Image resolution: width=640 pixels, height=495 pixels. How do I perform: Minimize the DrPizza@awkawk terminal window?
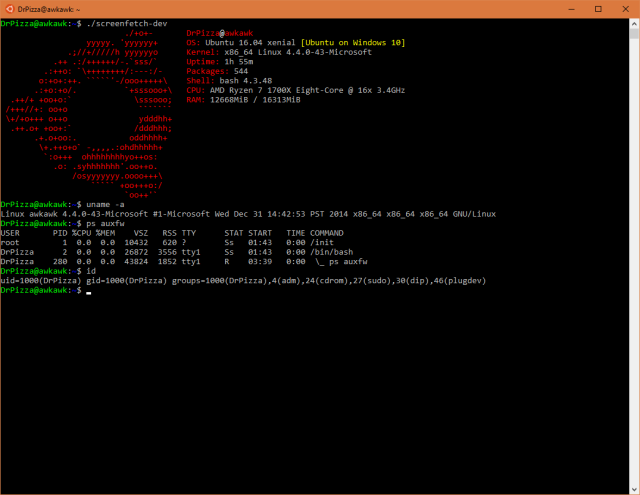(571, 9)
